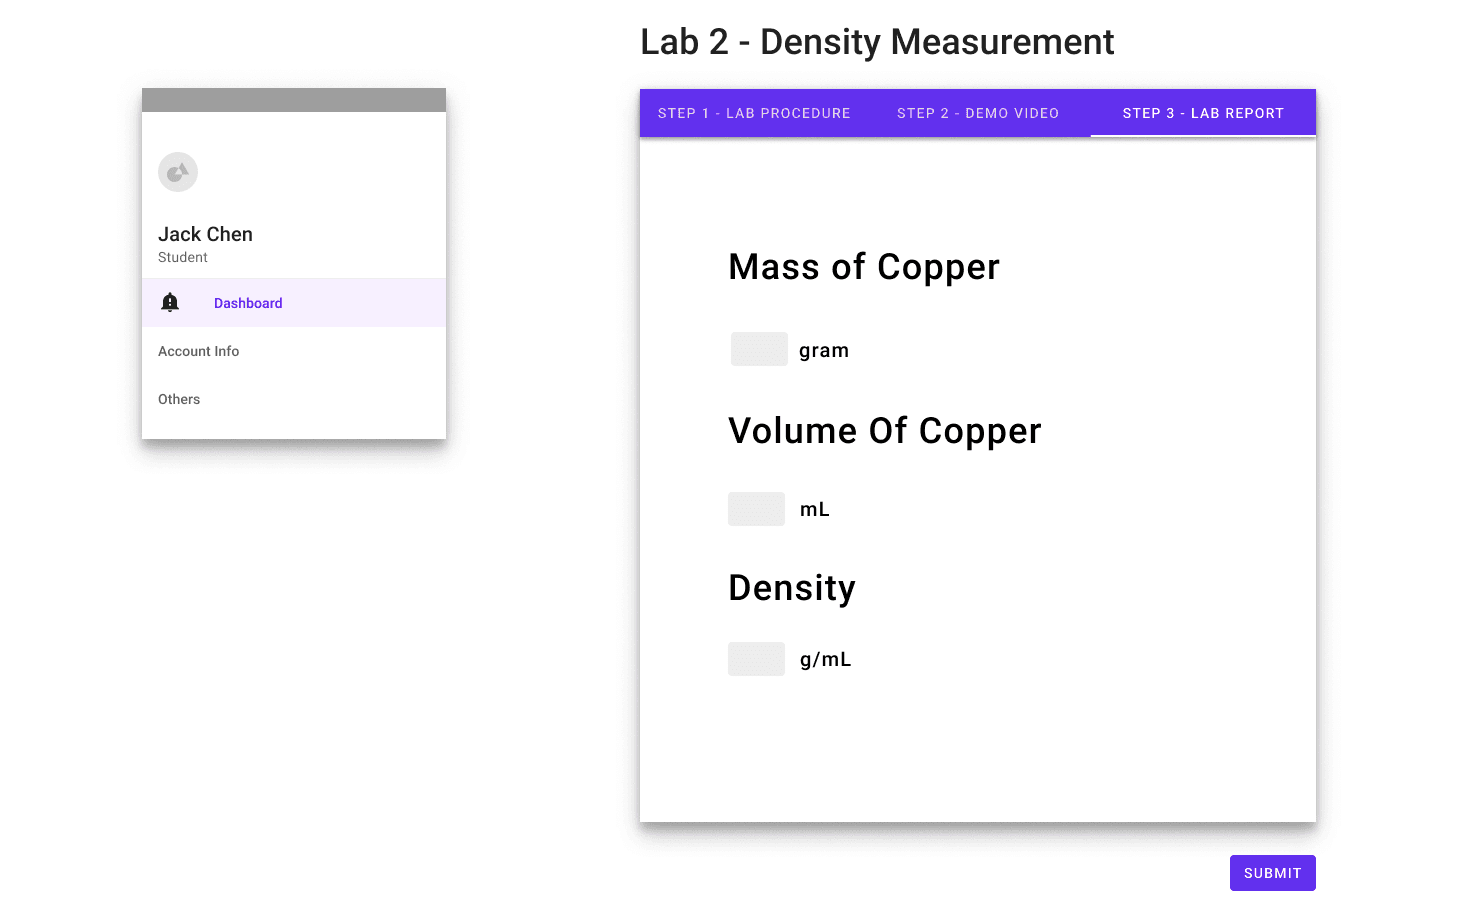Select Account Info in the sidebar
1466x900 pixels.
198,351
